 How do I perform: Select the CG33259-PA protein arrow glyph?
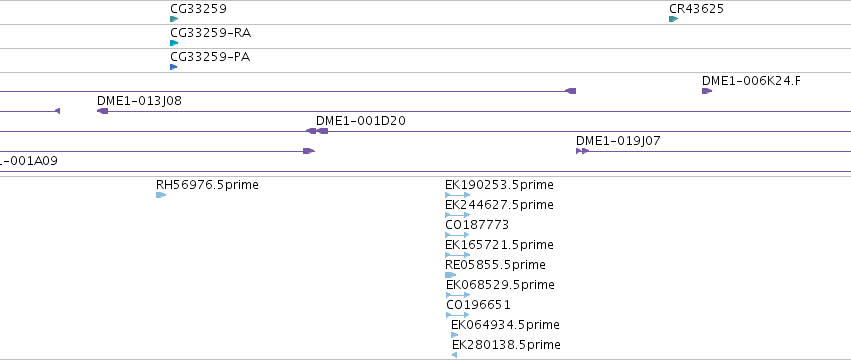[x=173, y=67]
